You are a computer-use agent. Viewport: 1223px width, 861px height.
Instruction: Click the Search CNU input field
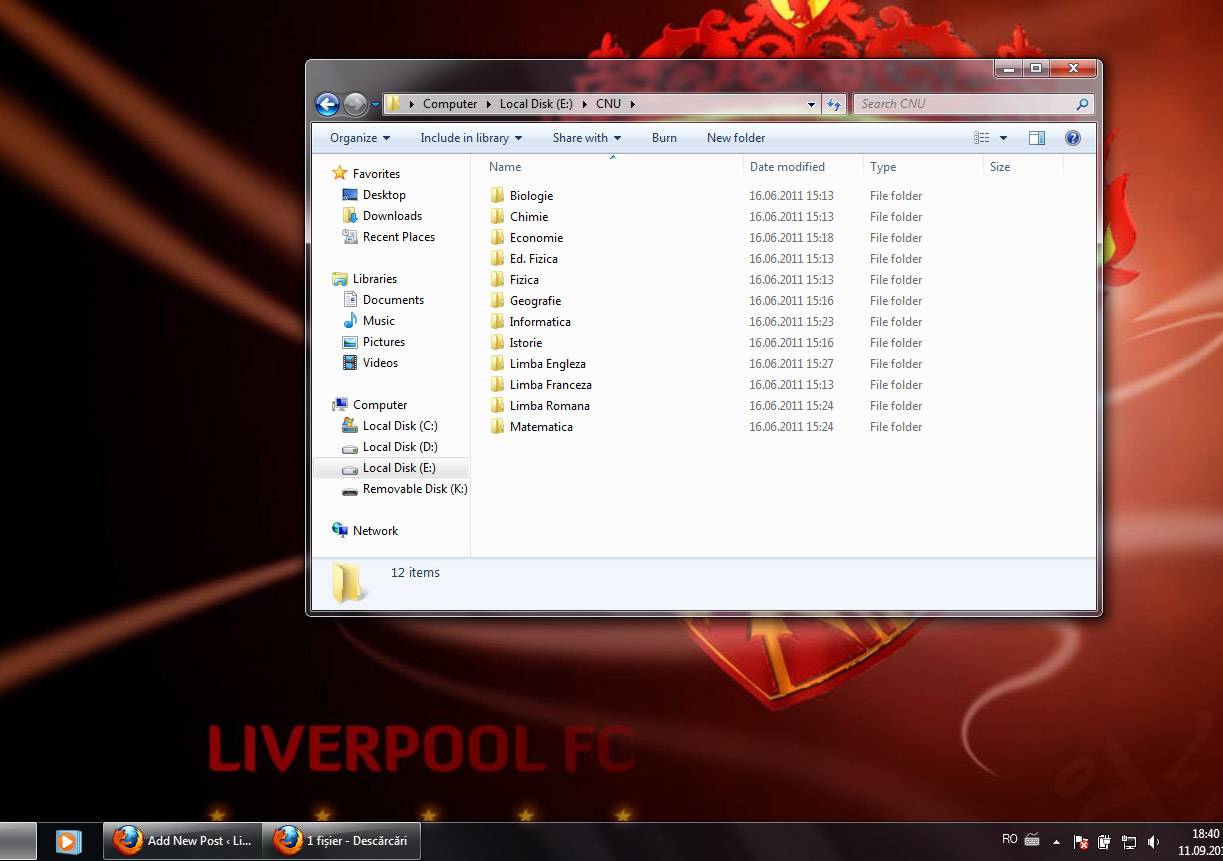[960, 104]
